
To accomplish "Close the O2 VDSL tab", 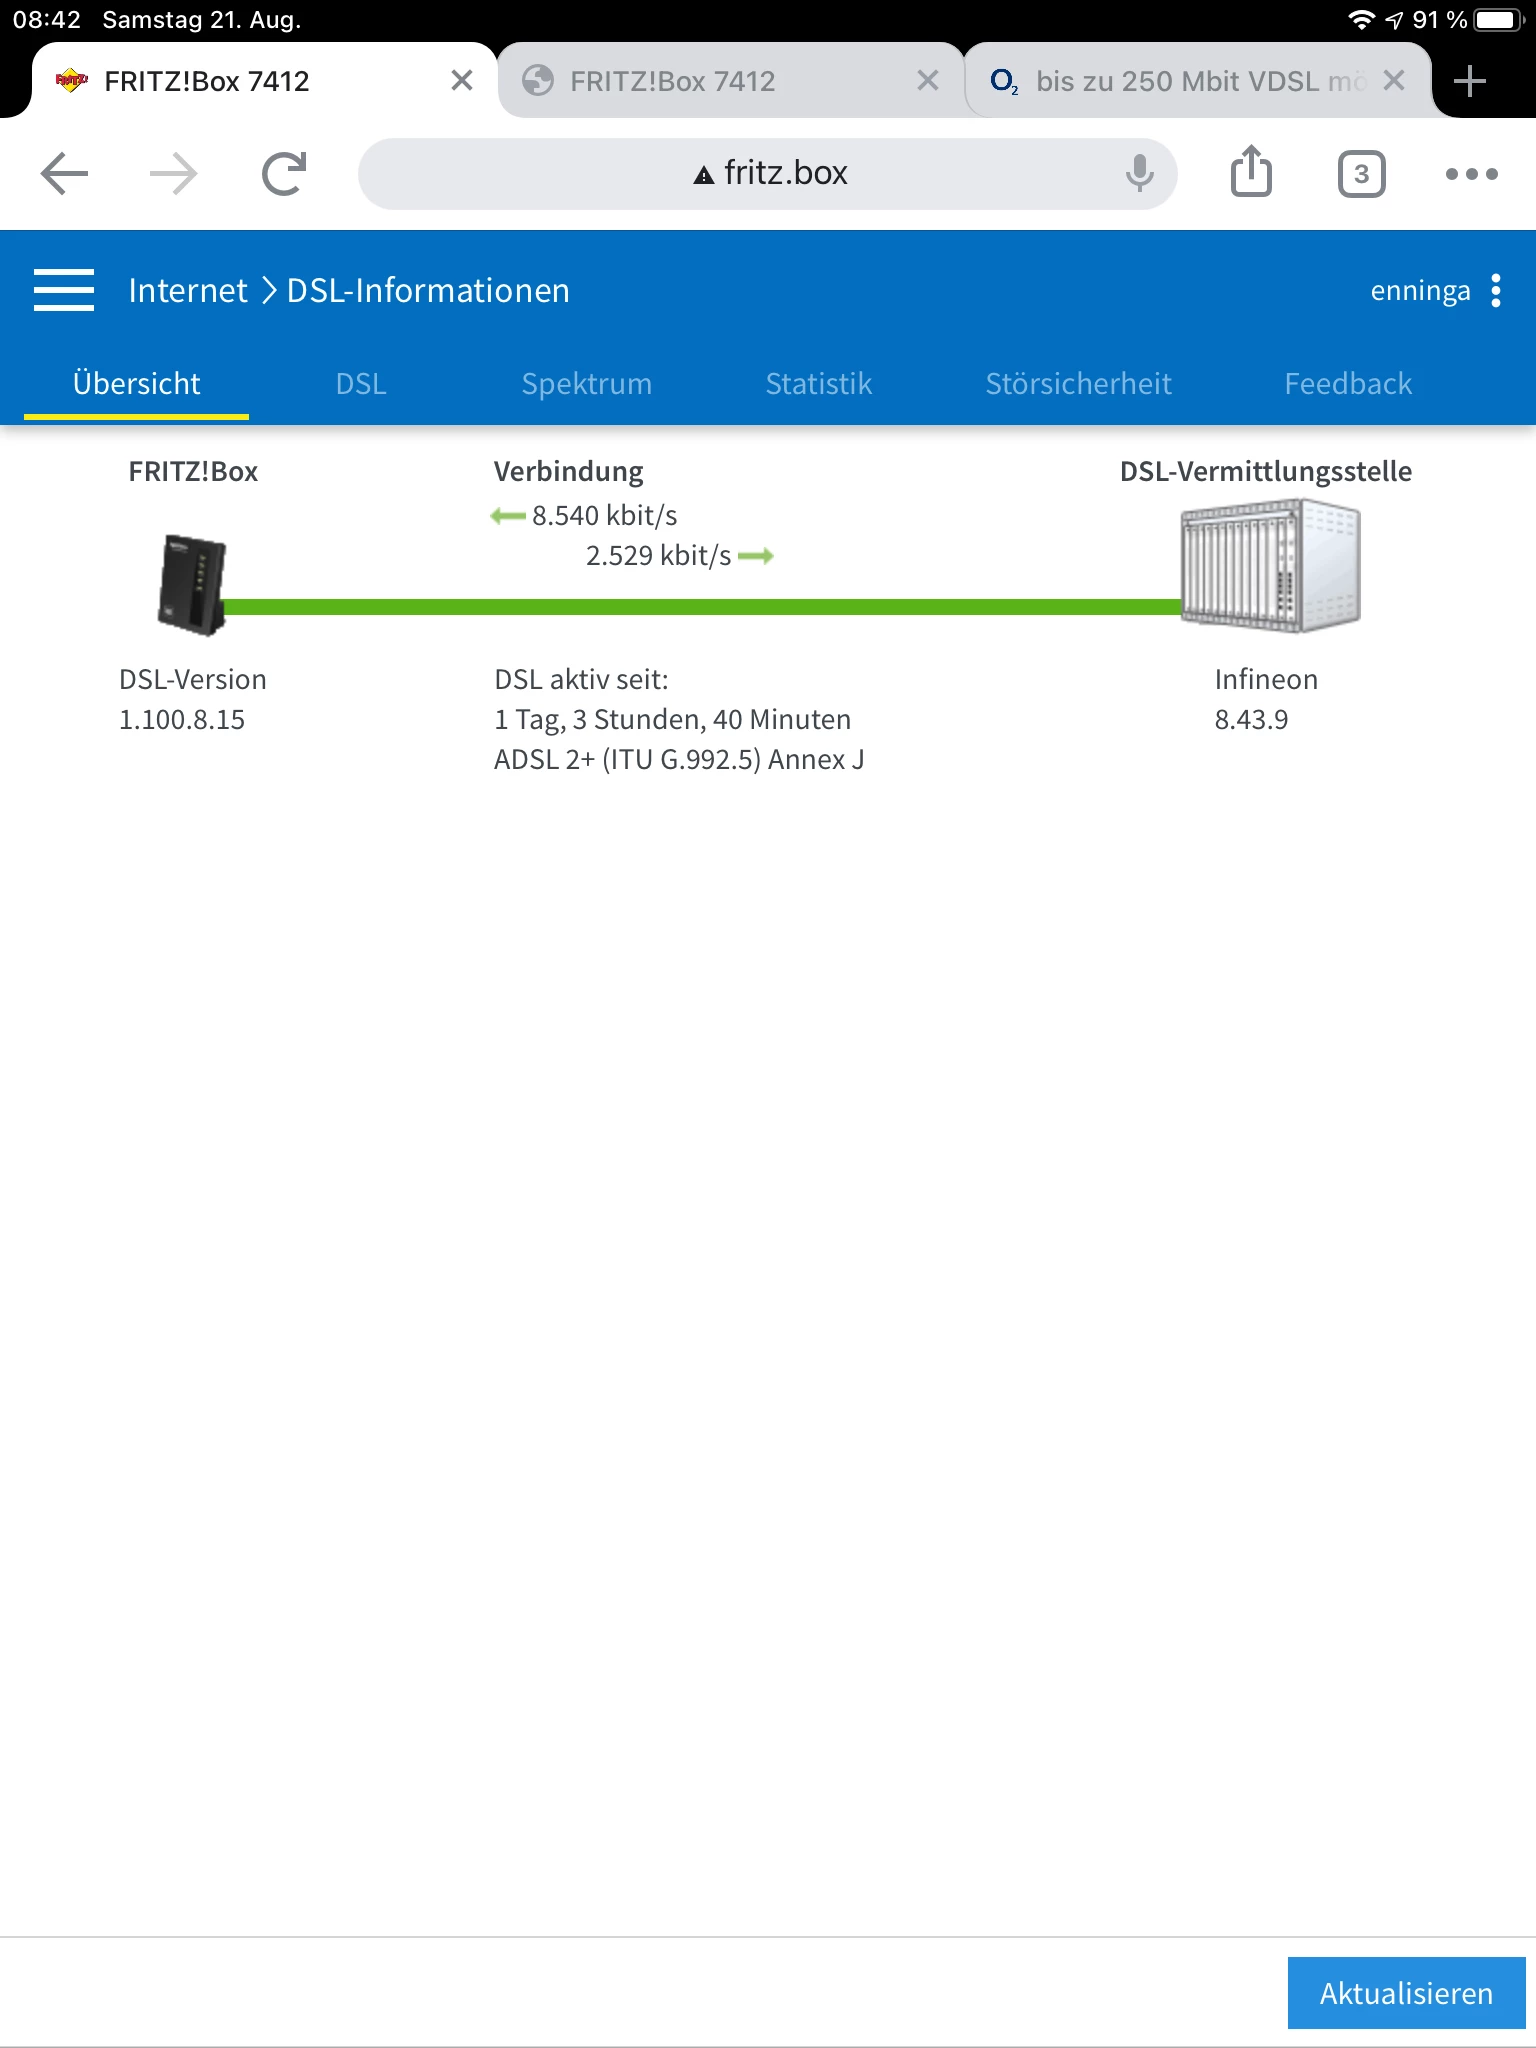I will (1394, 81).
